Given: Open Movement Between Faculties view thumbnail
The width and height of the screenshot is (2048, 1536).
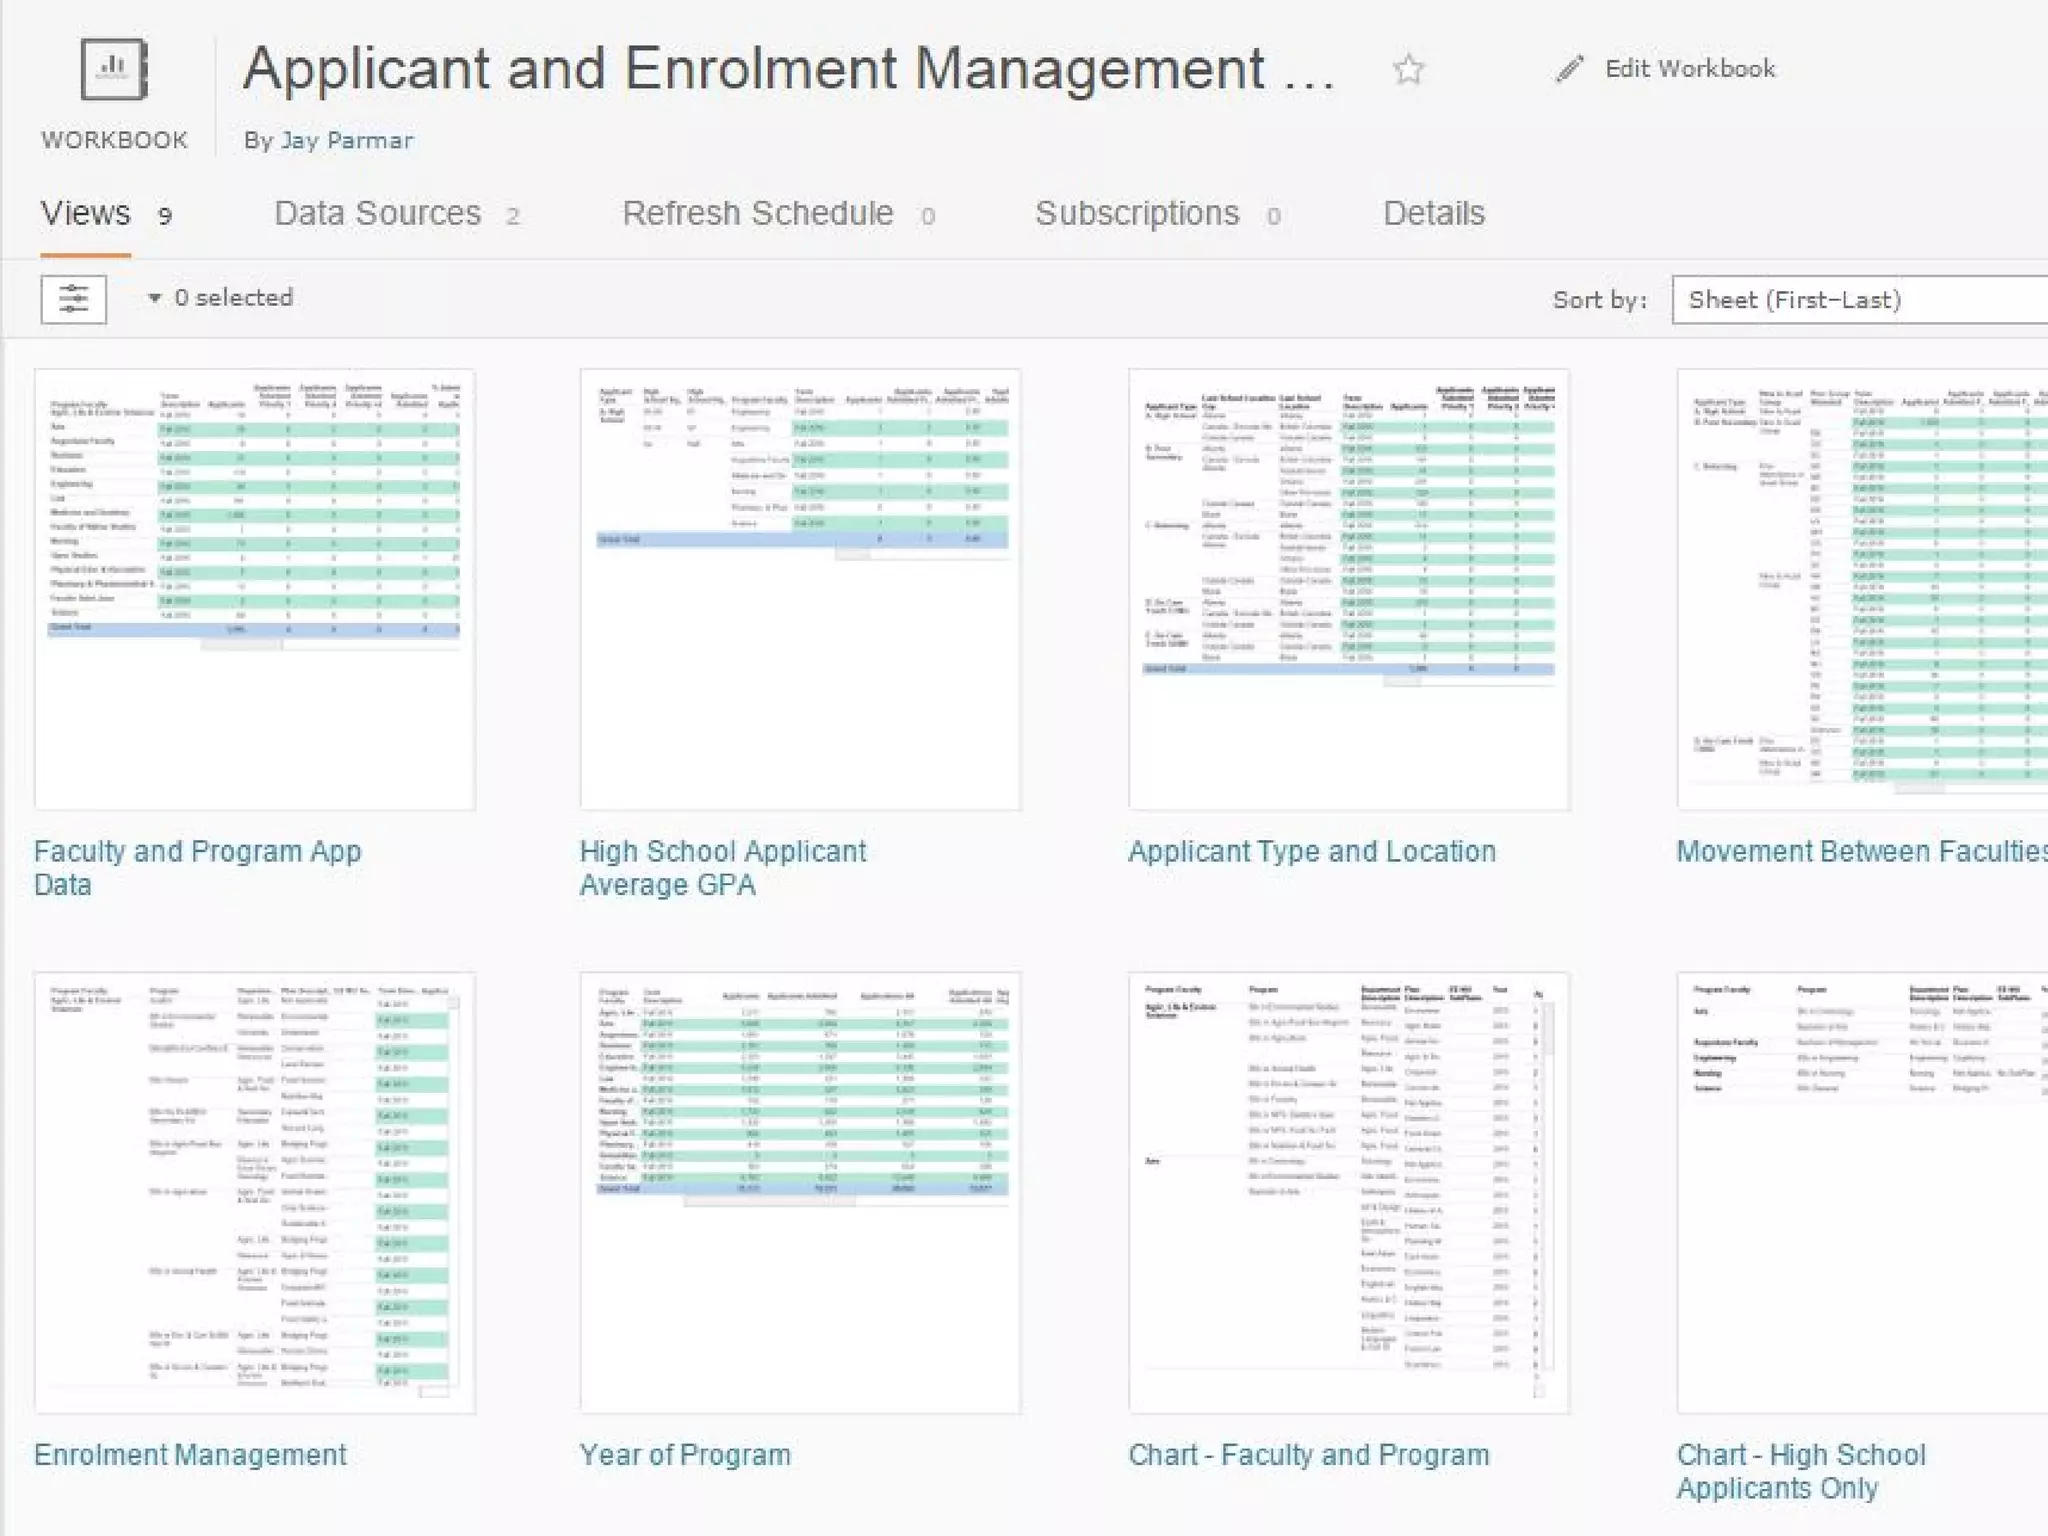Looking at the screenshot, I should click(1862, 590).
